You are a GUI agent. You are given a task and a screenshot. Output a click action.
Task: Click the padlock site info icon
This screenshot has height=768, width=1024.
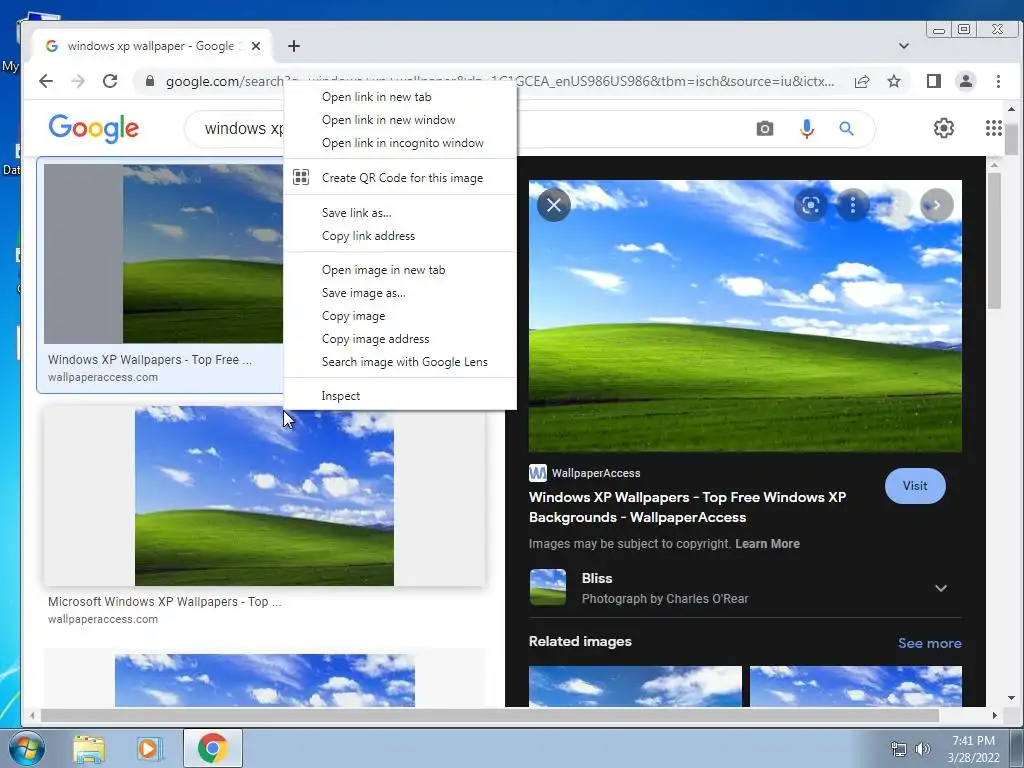tap(150, 81)
